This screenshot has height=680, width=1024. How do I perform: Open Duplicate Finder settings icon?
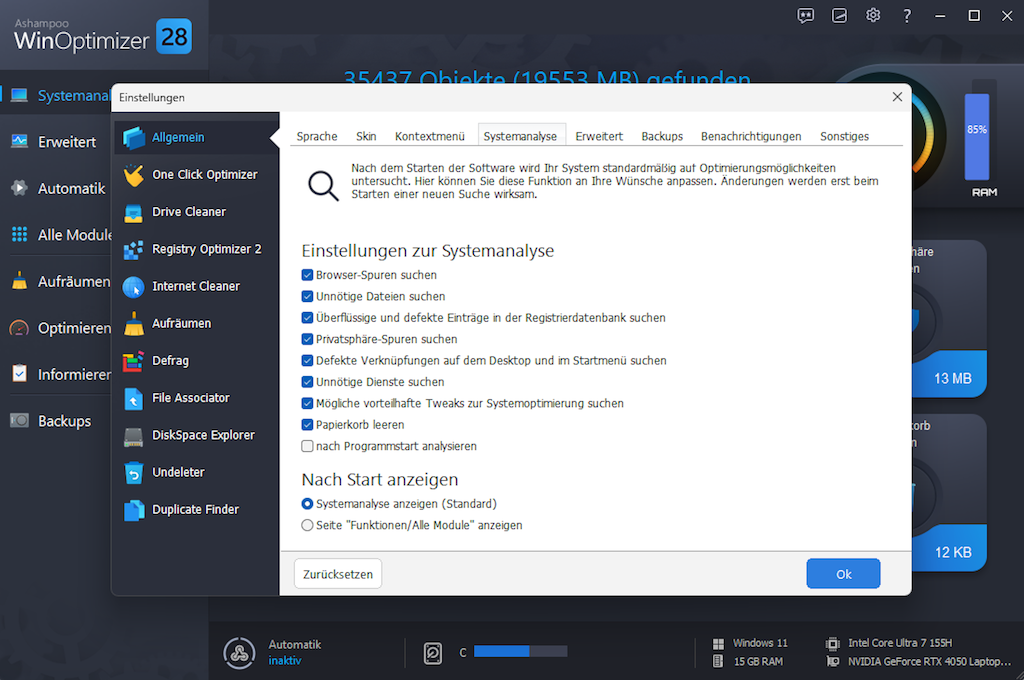[134, 510]
